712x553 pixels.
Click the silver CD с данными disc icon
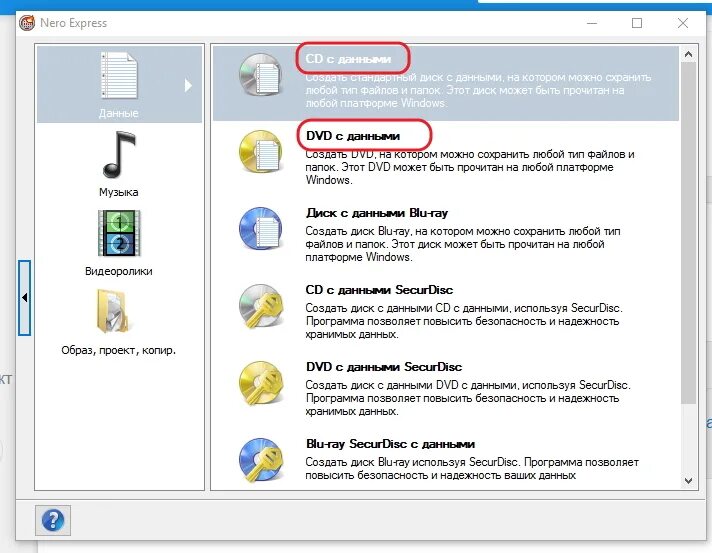261,74
